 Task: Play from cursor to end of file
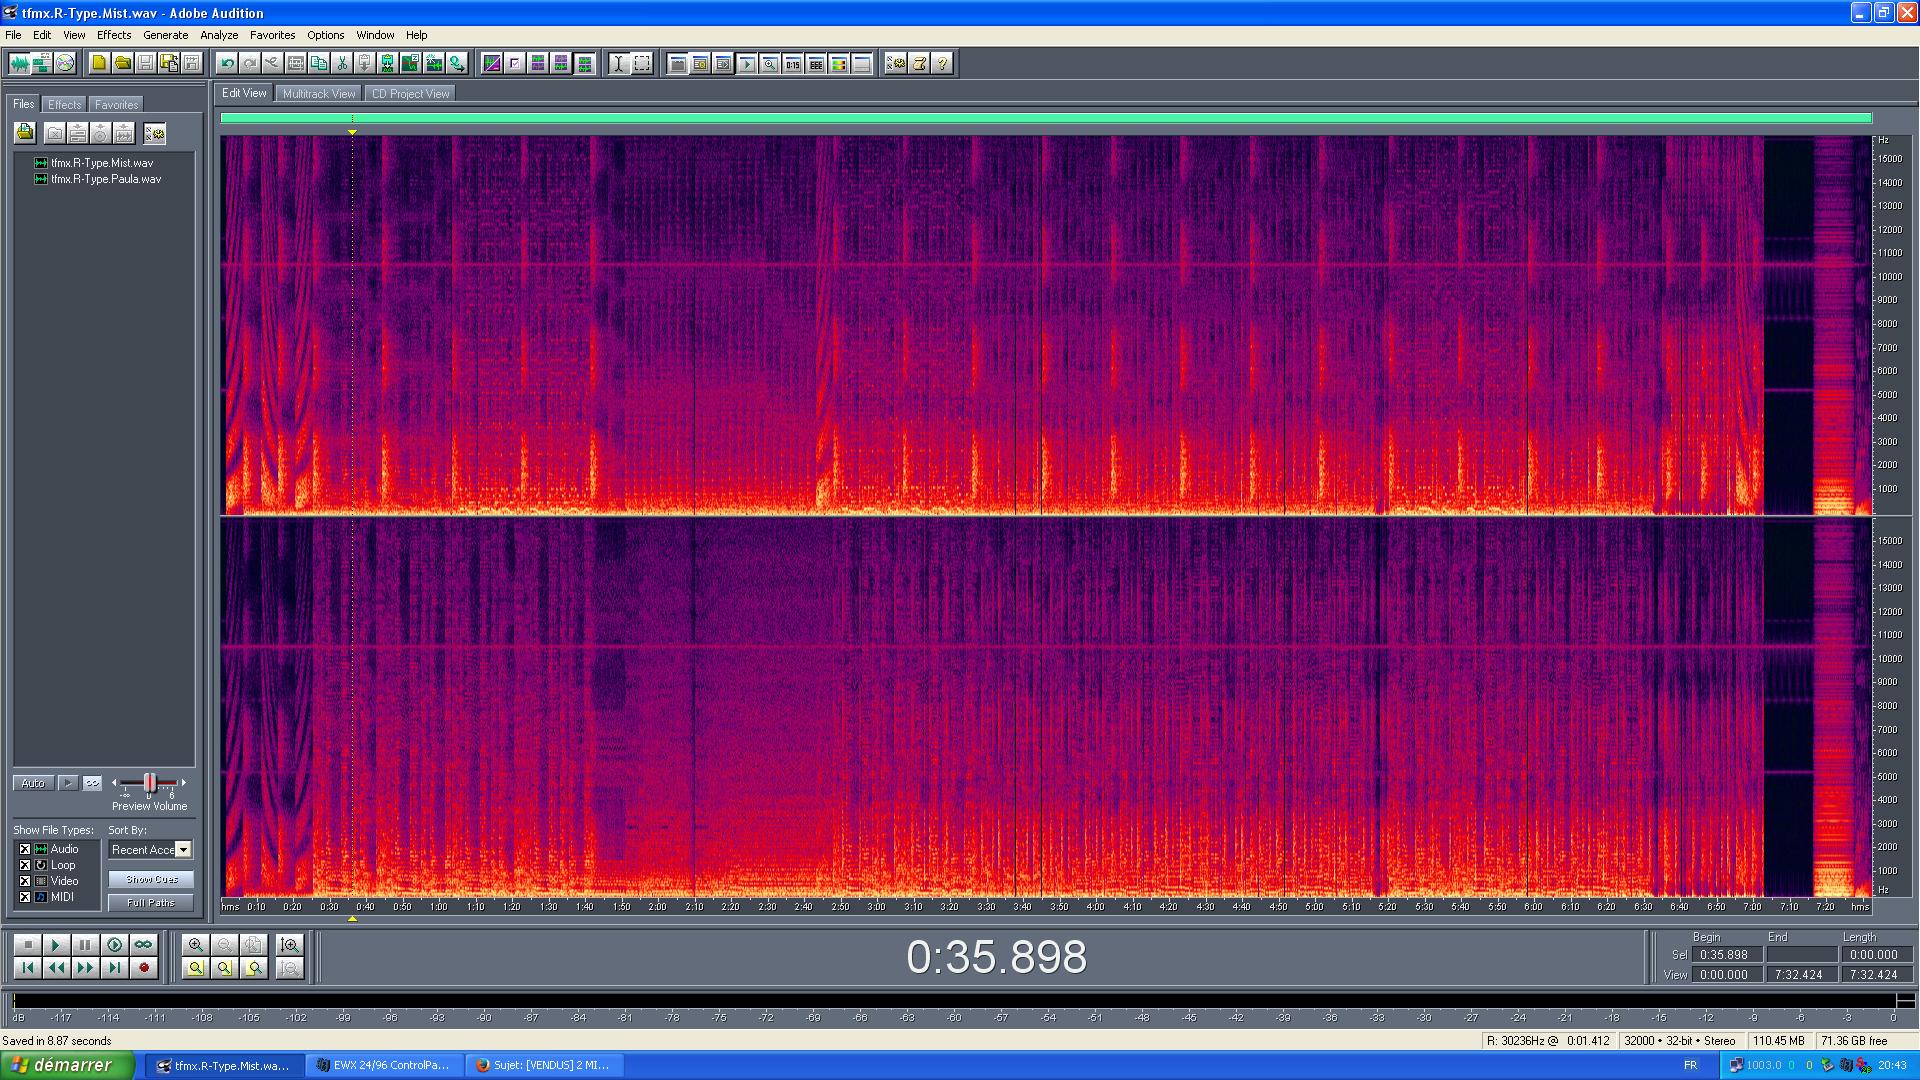tap(114, 945)
